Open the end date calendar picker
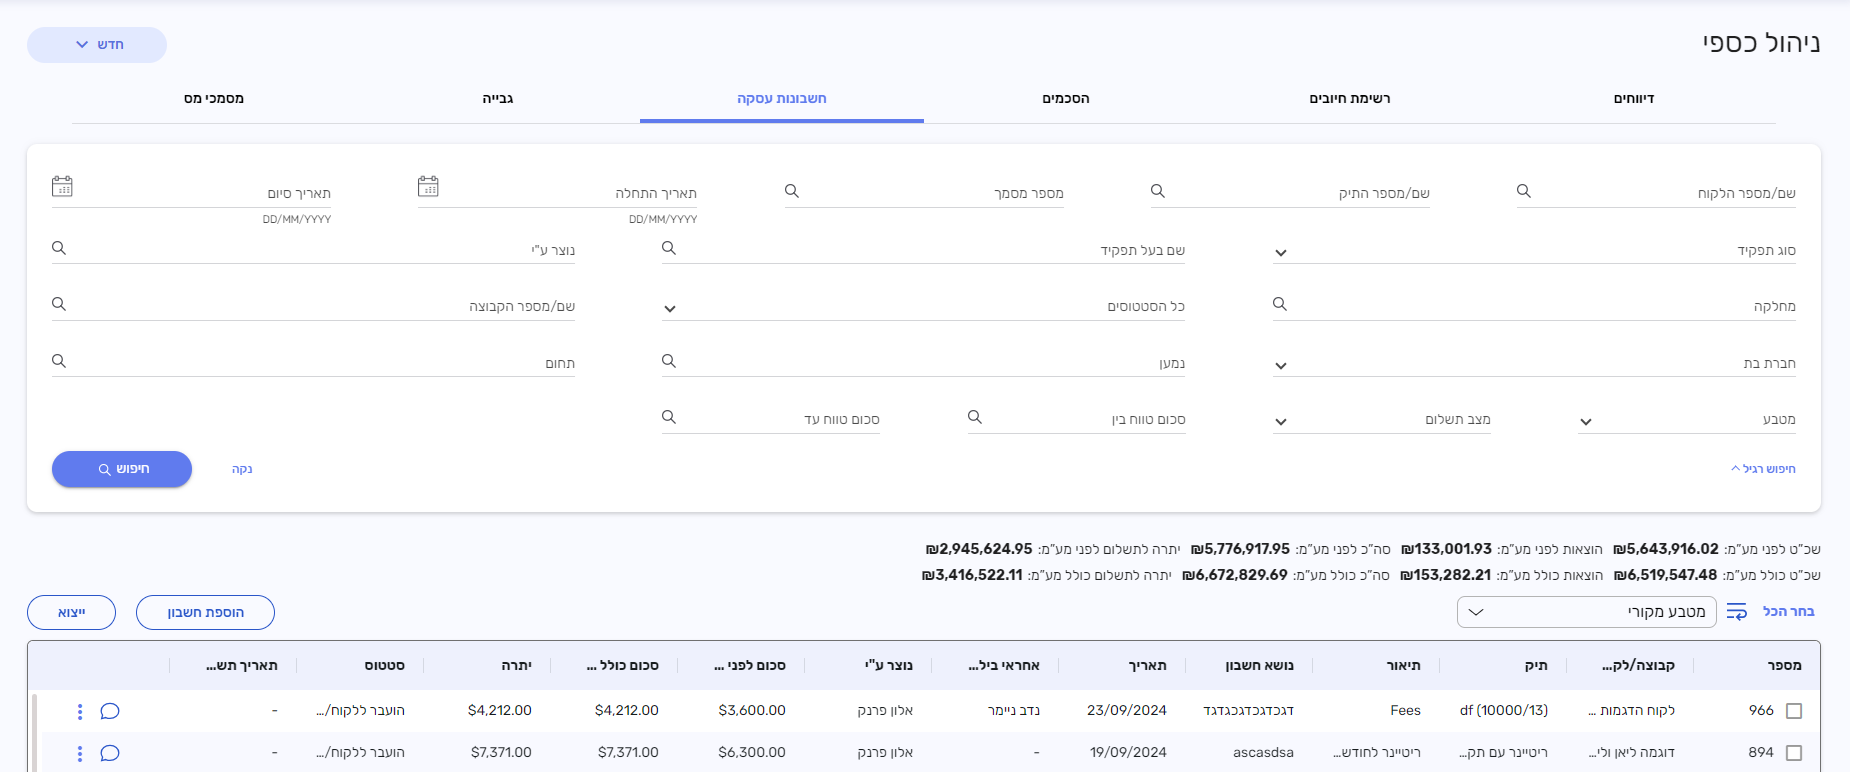The image size is (1850, 772). 62,187
